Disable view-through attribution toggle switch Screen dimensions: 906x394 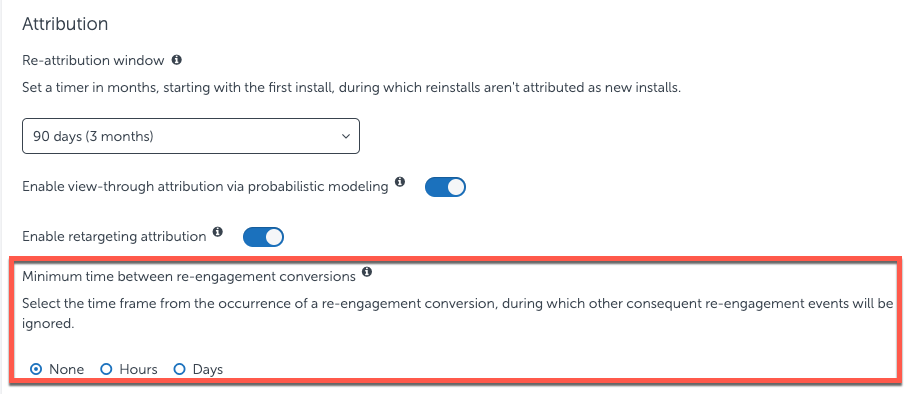pyautogui.click(x=445, y=187)
